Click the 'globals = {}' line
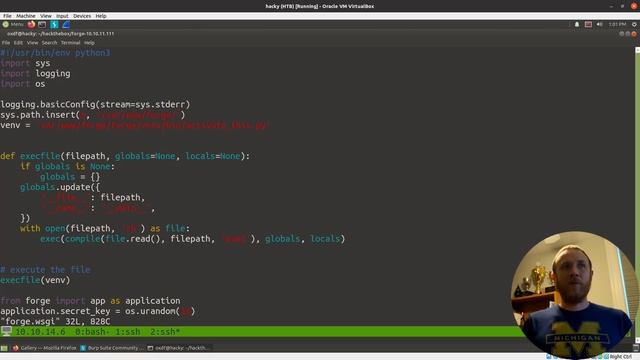The height and width of the screenshot is (360, 640). point(70,177)
